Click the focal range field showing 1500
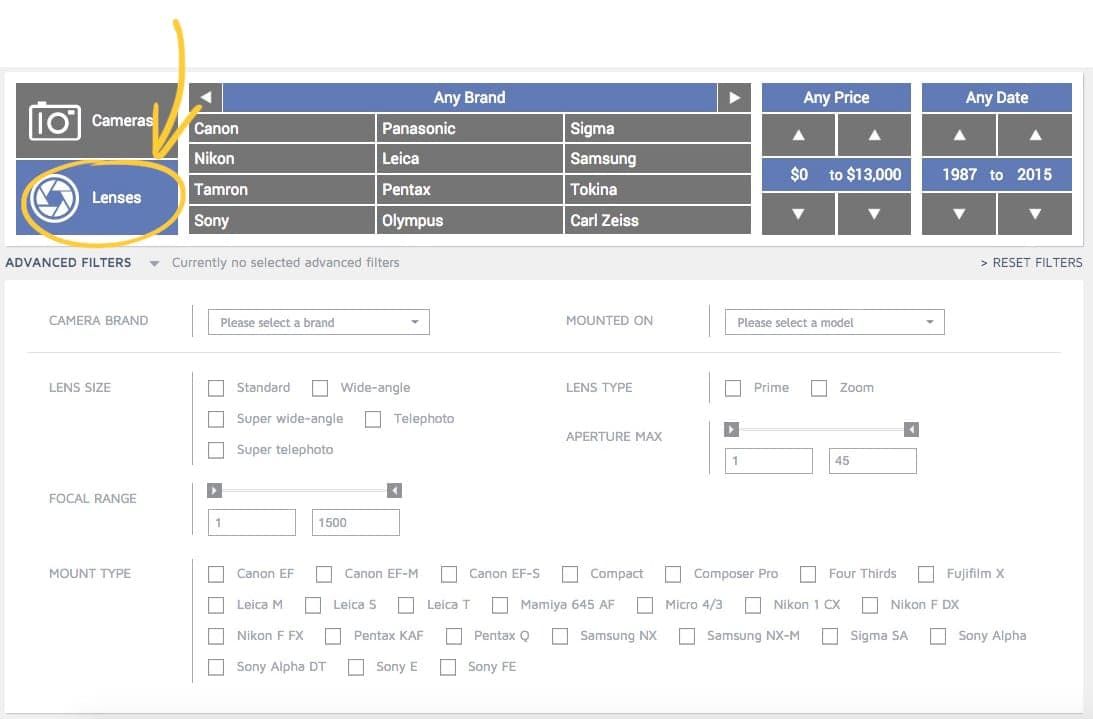1093x719 pixels. [x=356, y=522]
